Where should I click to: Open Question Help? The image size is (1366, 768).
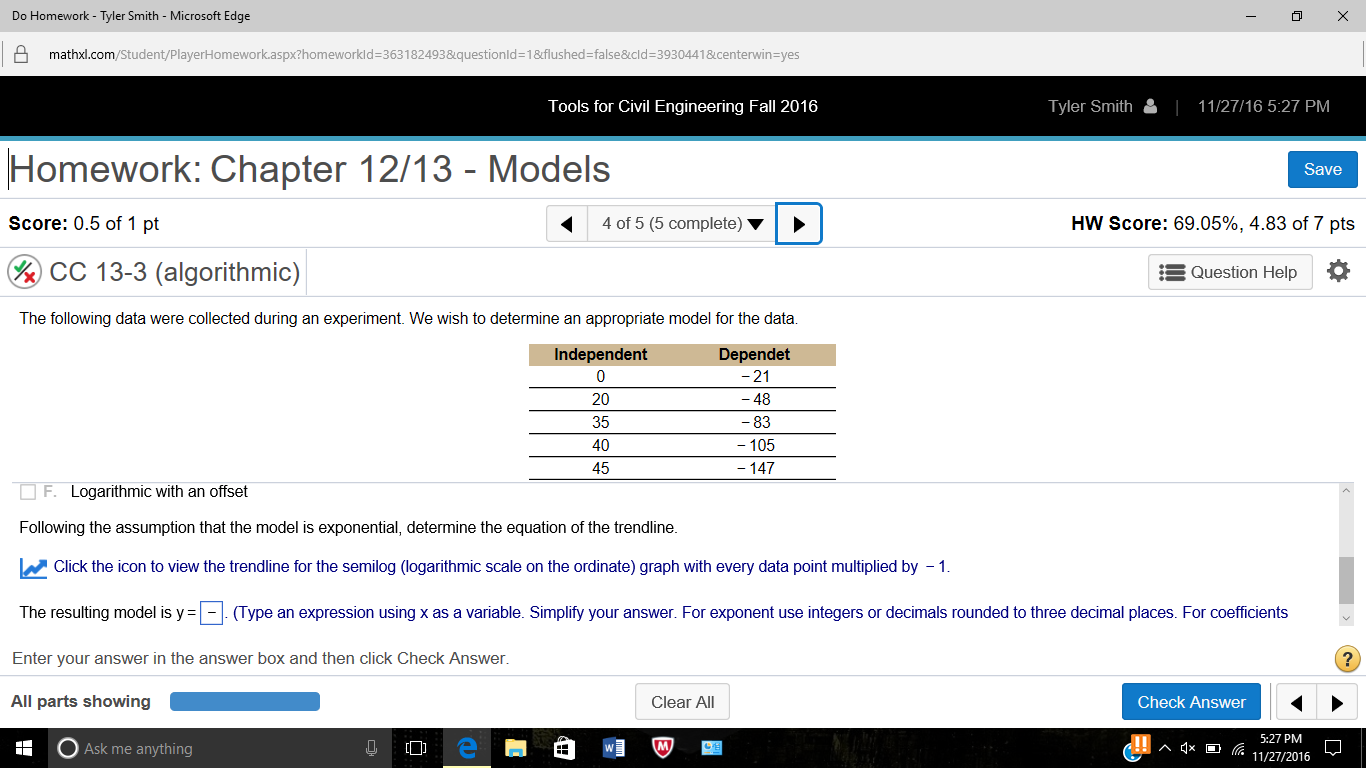coord(1229,271)
